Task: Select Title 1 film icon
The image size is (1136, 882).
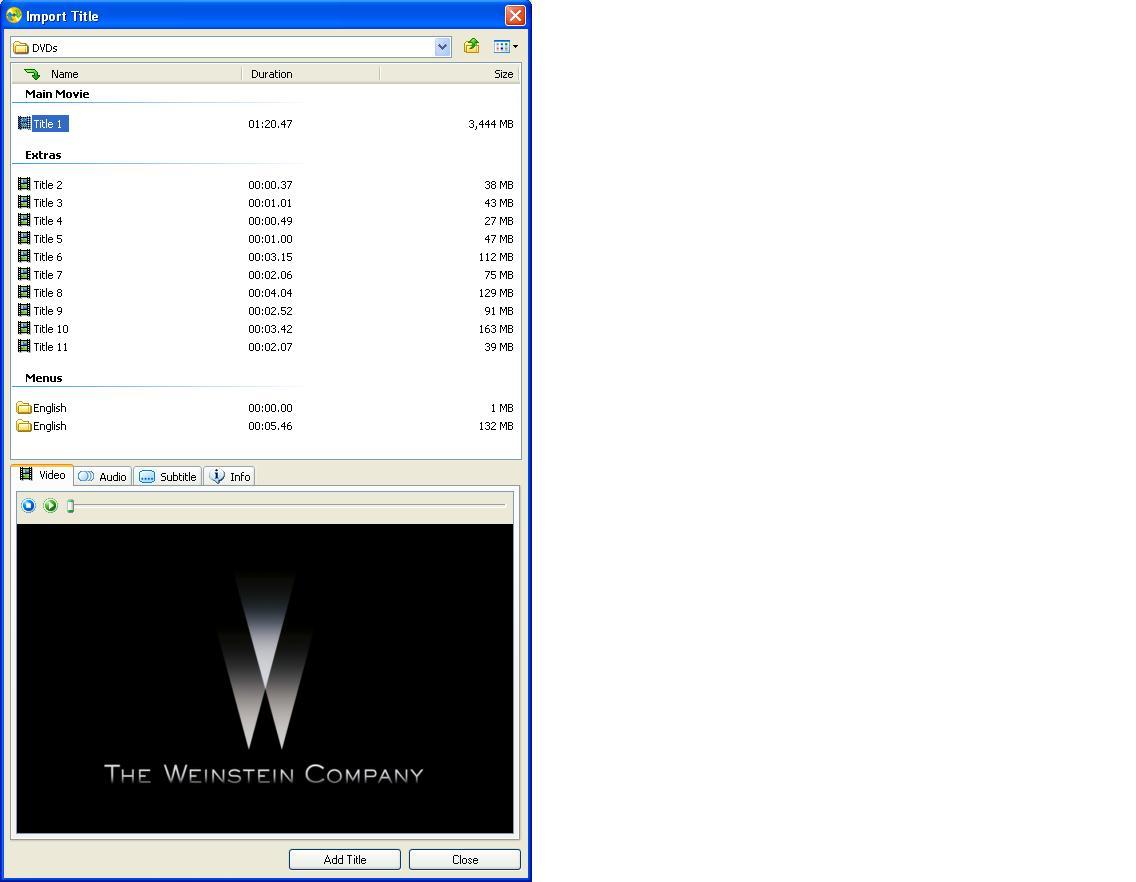Action: point(24,123)
